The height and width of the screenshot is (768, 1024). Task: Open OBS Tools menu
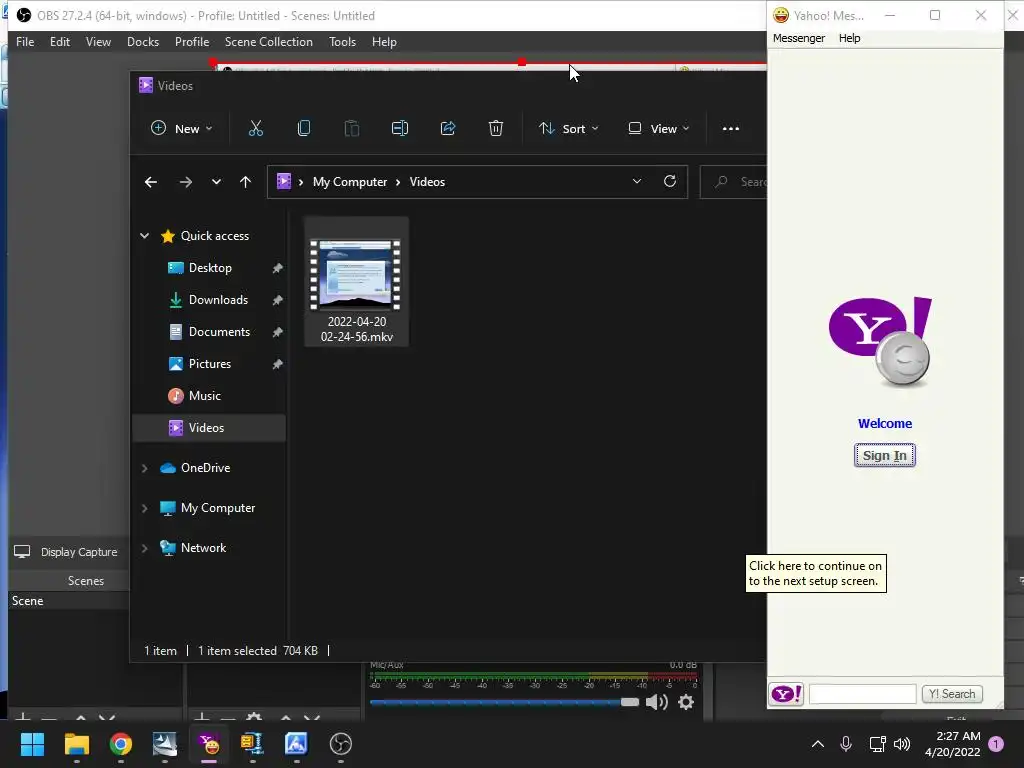342,42
